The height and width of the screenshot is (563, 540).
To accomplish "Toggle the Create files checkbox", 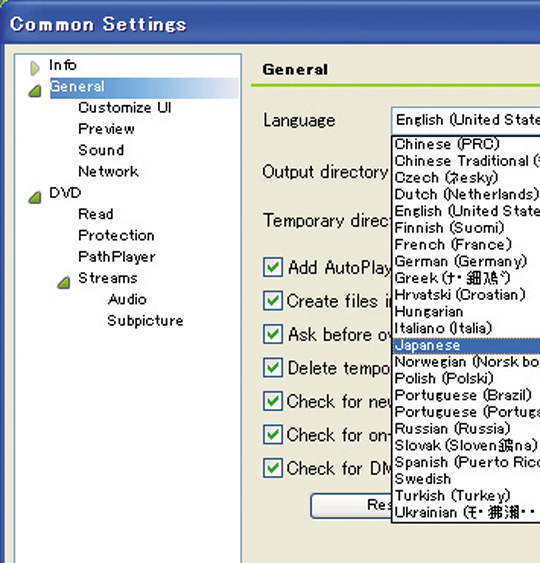I will (273, 301).
